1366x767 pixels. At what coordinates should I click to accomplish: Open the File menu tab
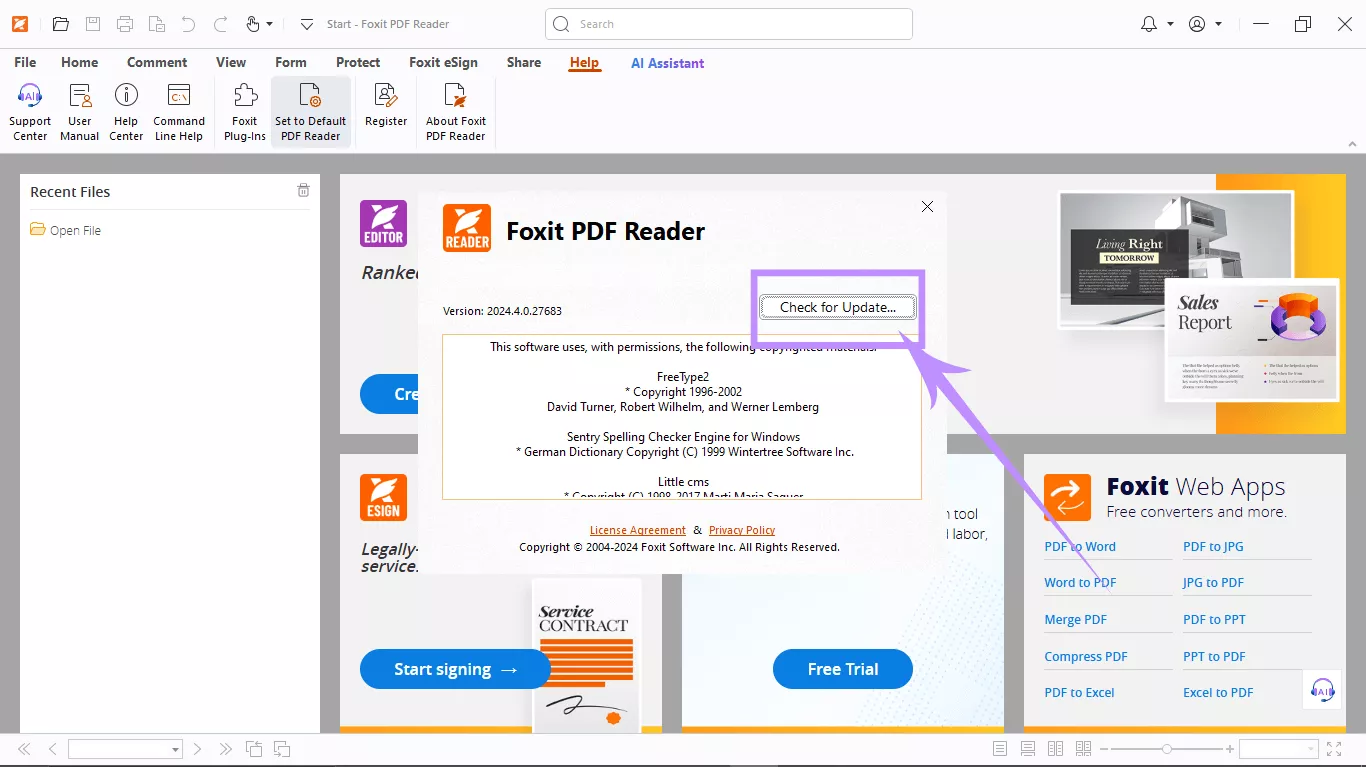tap(25, 62)
